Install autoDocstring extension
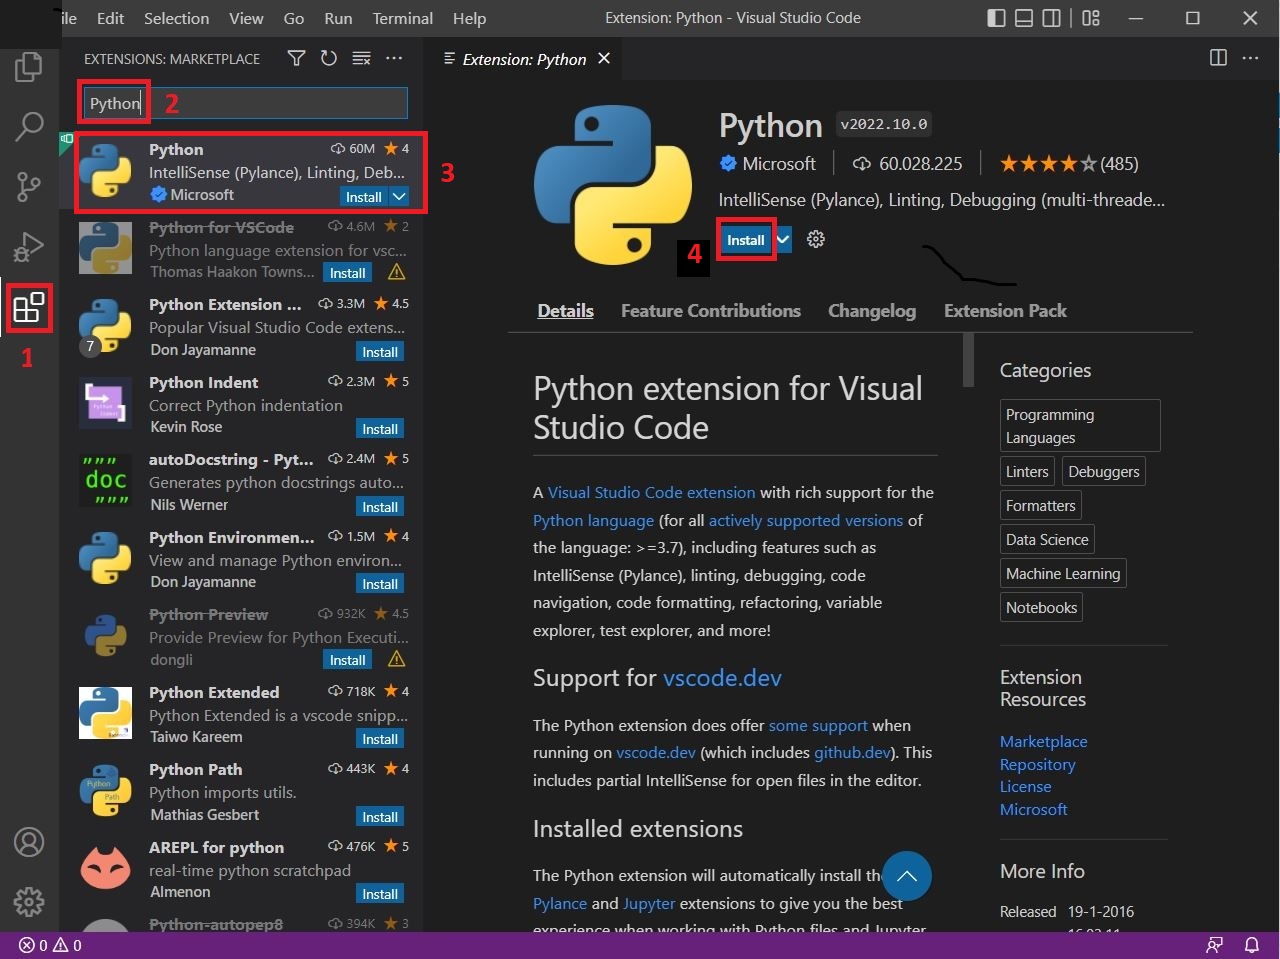 pos(380,507)
